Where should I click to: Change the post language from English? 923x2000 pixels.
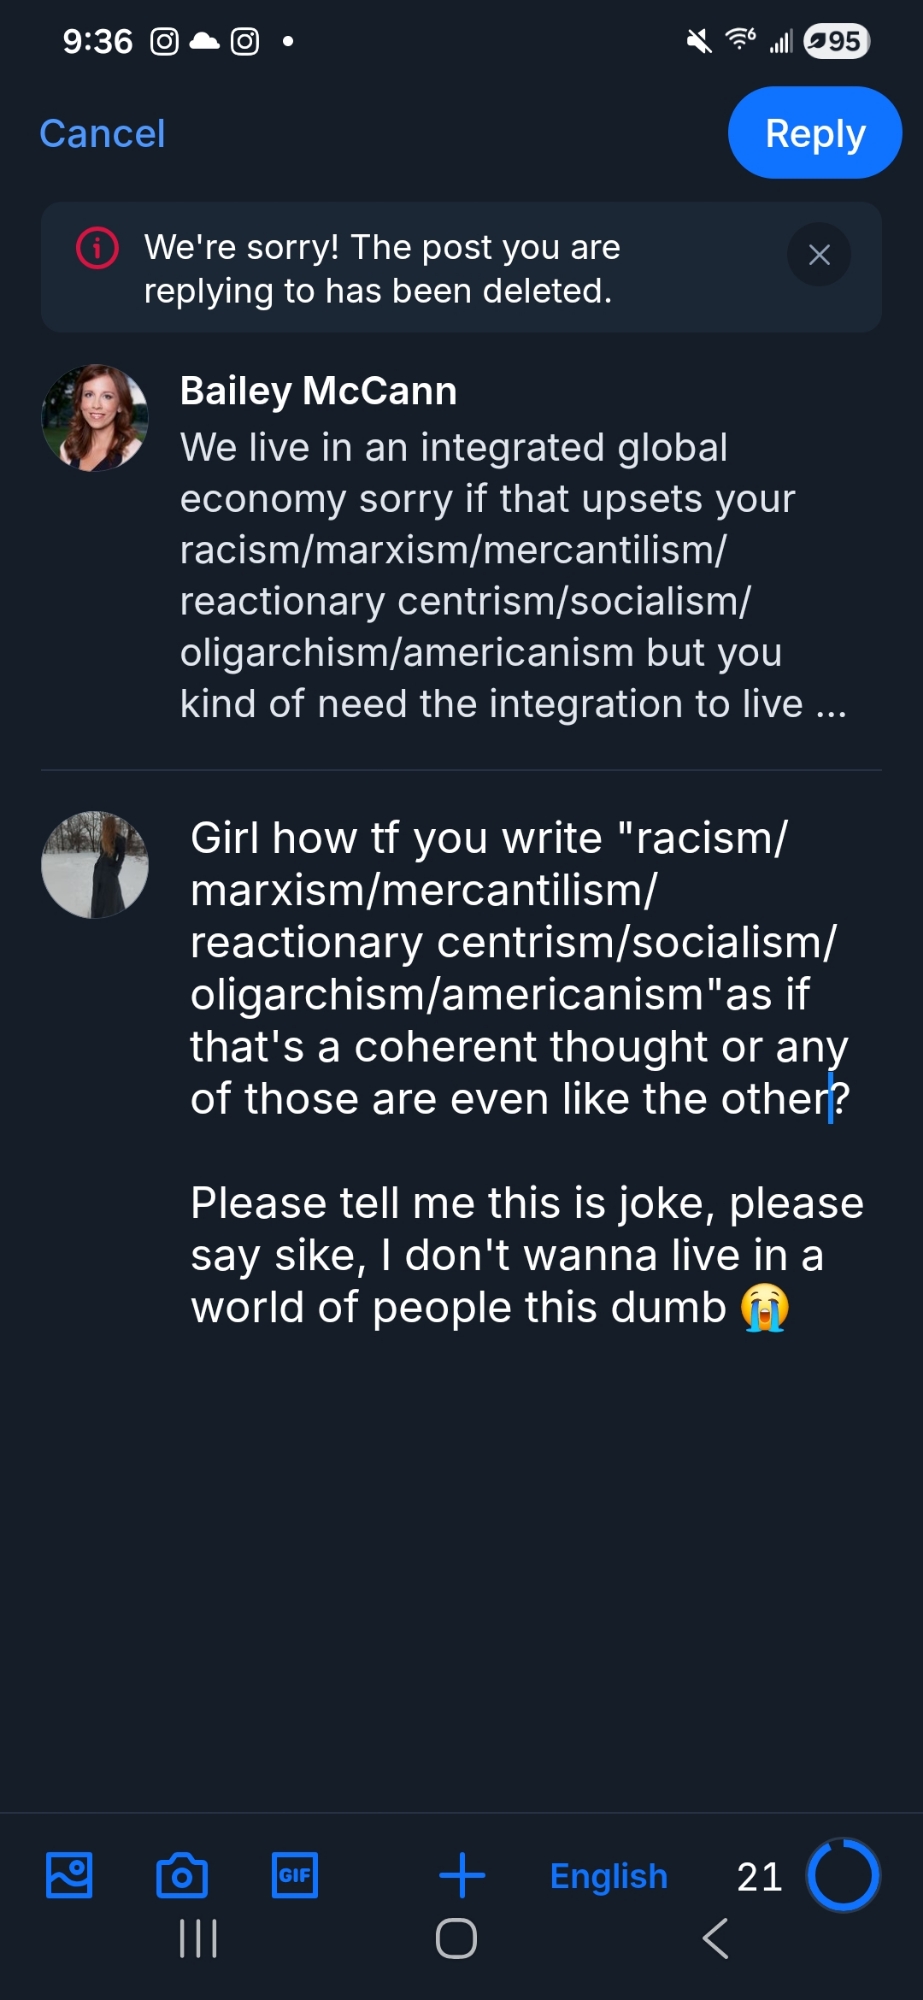point(608,1876)
